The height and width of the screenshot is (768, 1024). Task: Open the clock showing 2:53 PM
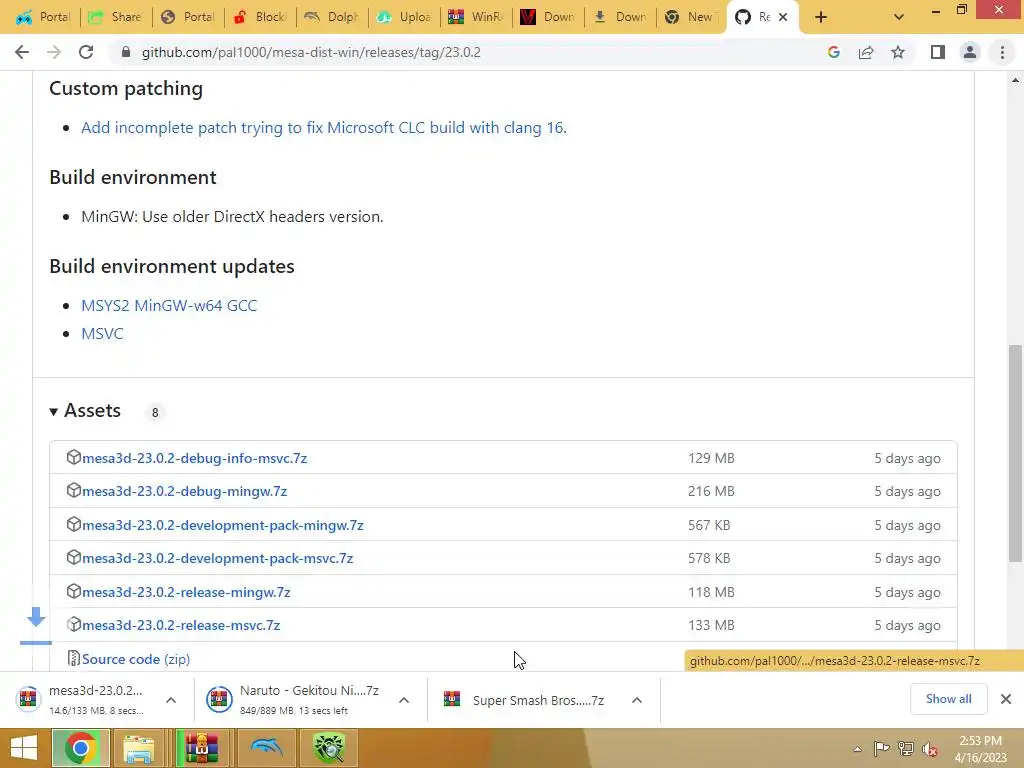point(980,748)
